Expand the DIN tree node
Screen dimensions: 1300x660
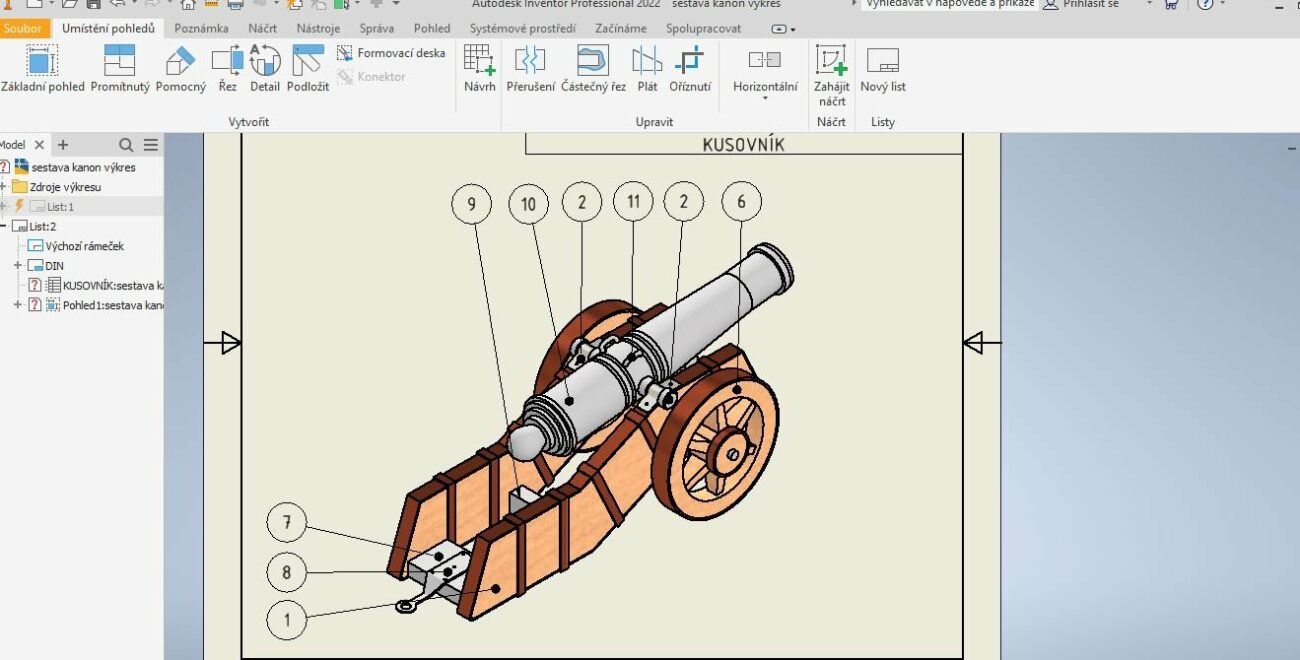click(18, 266)
